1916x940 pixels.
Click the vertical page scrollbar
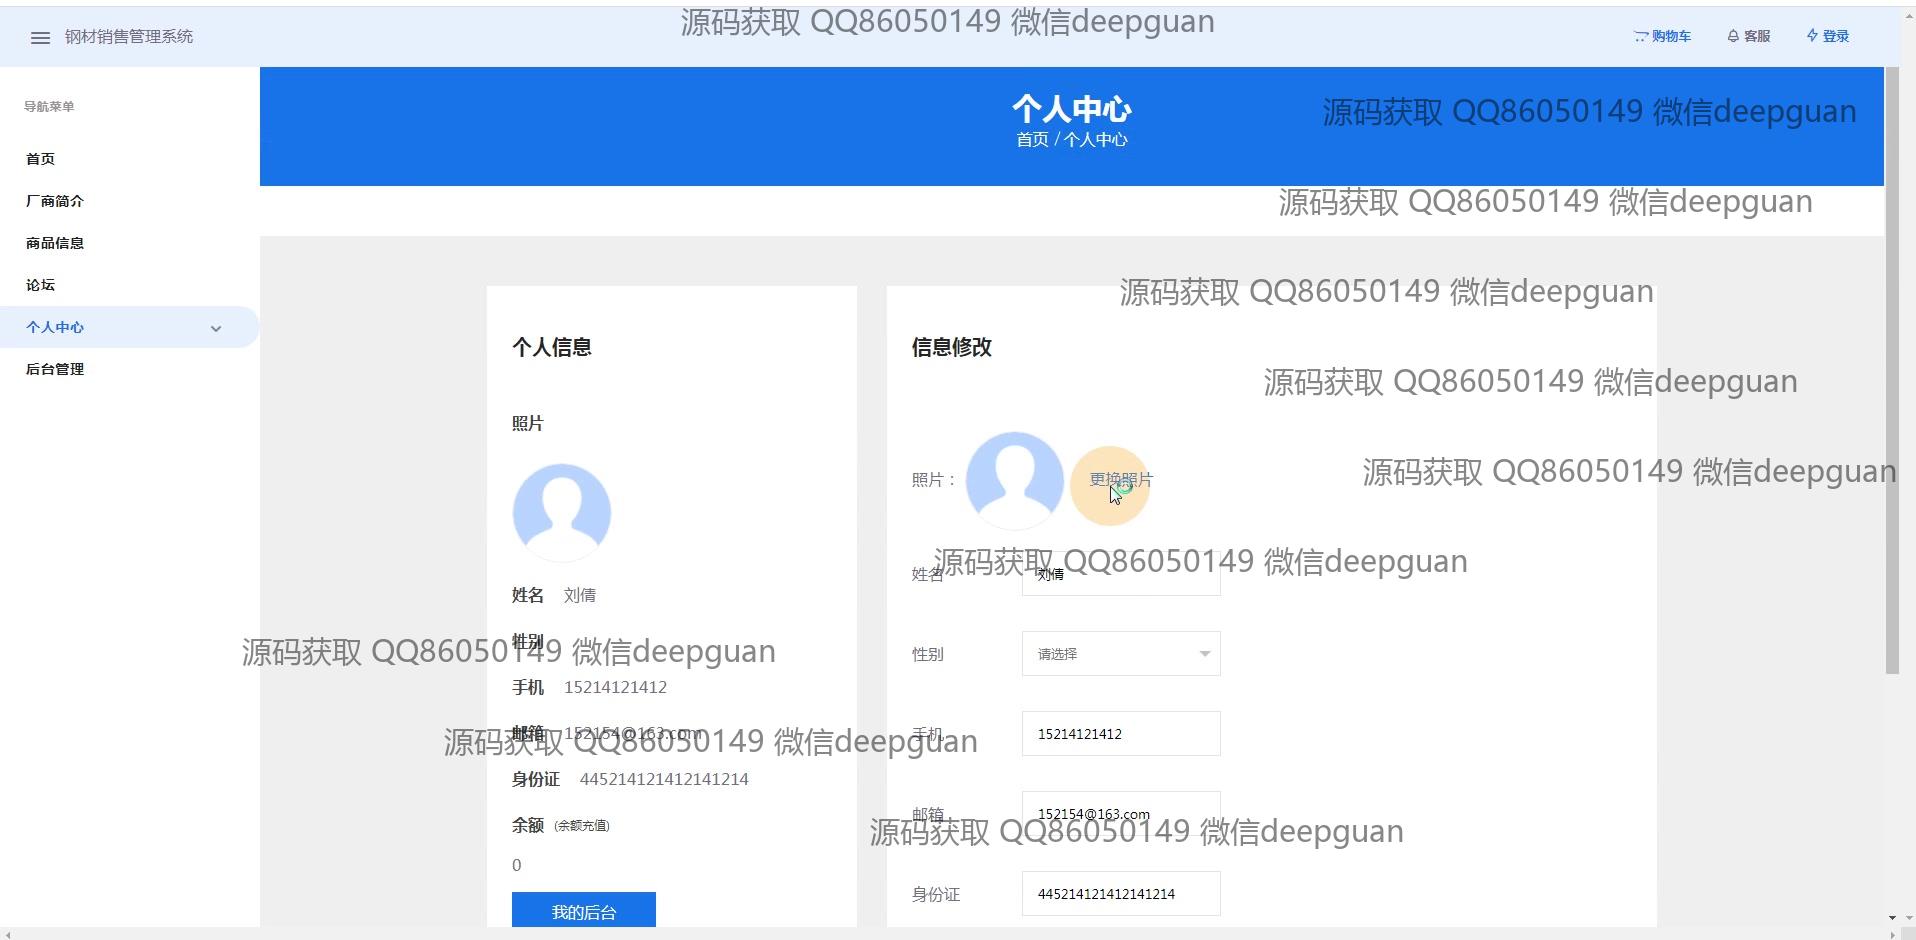pos(1891,370)
